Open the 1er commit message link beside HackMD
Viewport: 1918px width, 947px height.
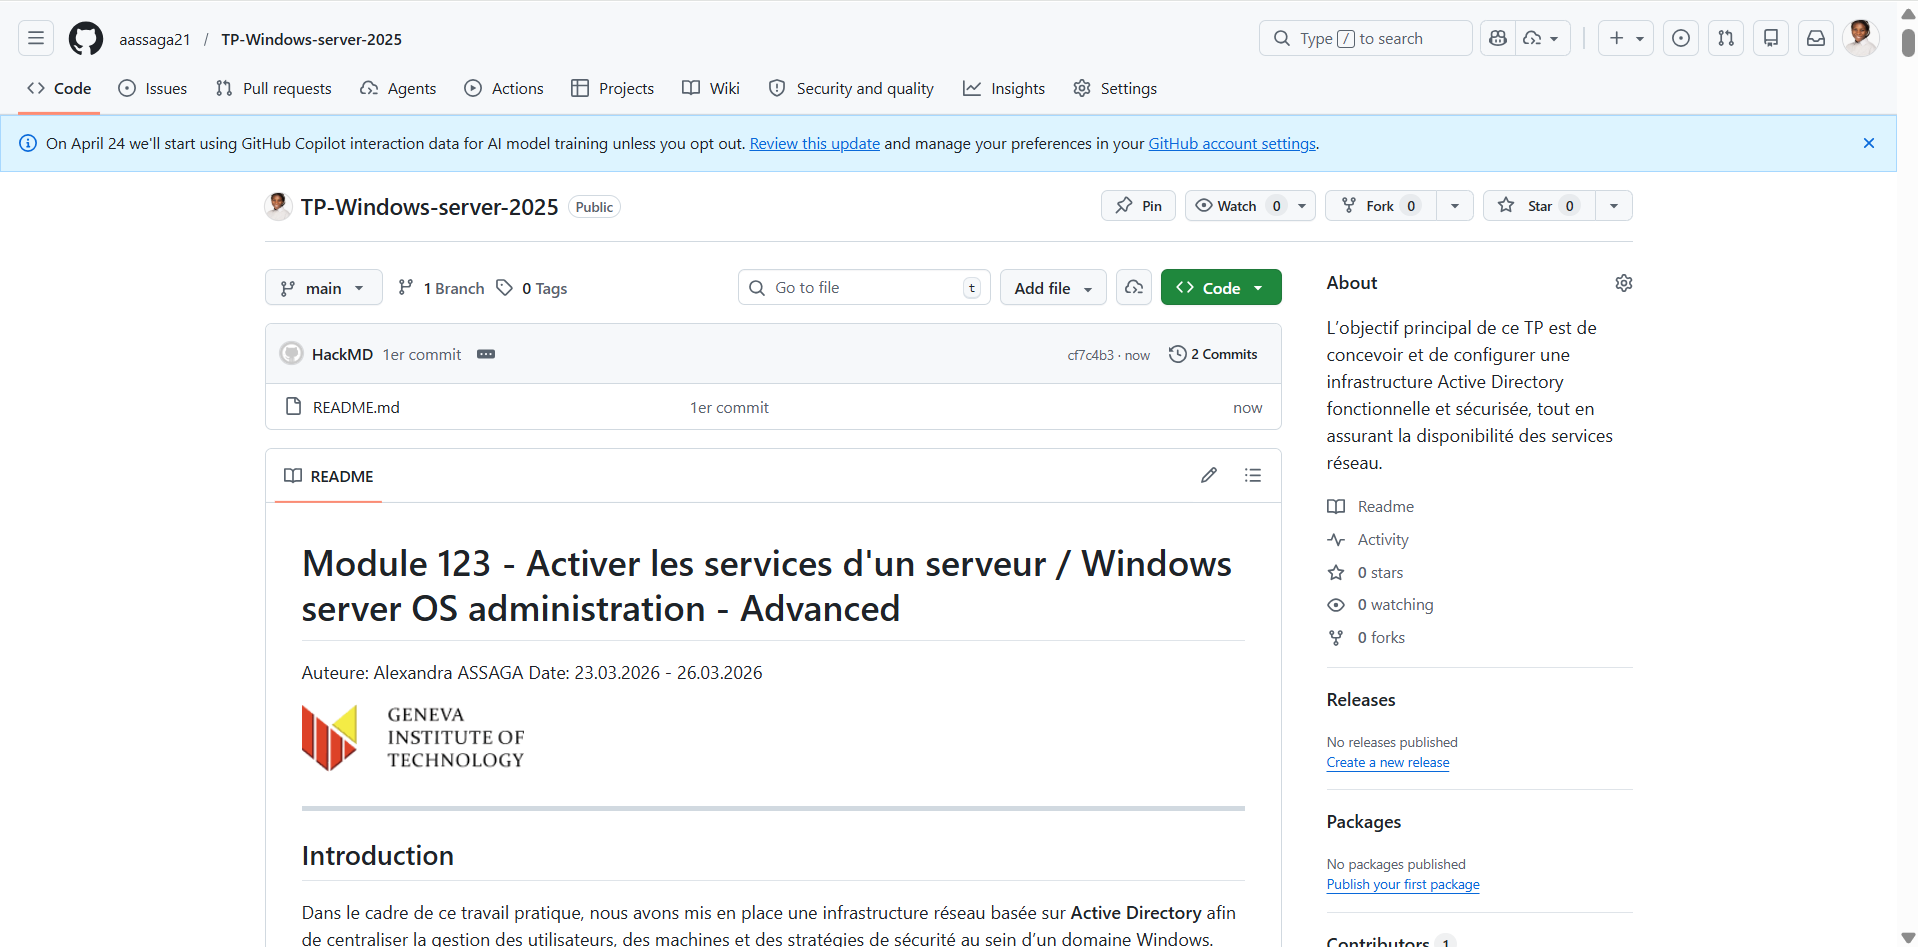pyautogui.click(x=422, y=354)
